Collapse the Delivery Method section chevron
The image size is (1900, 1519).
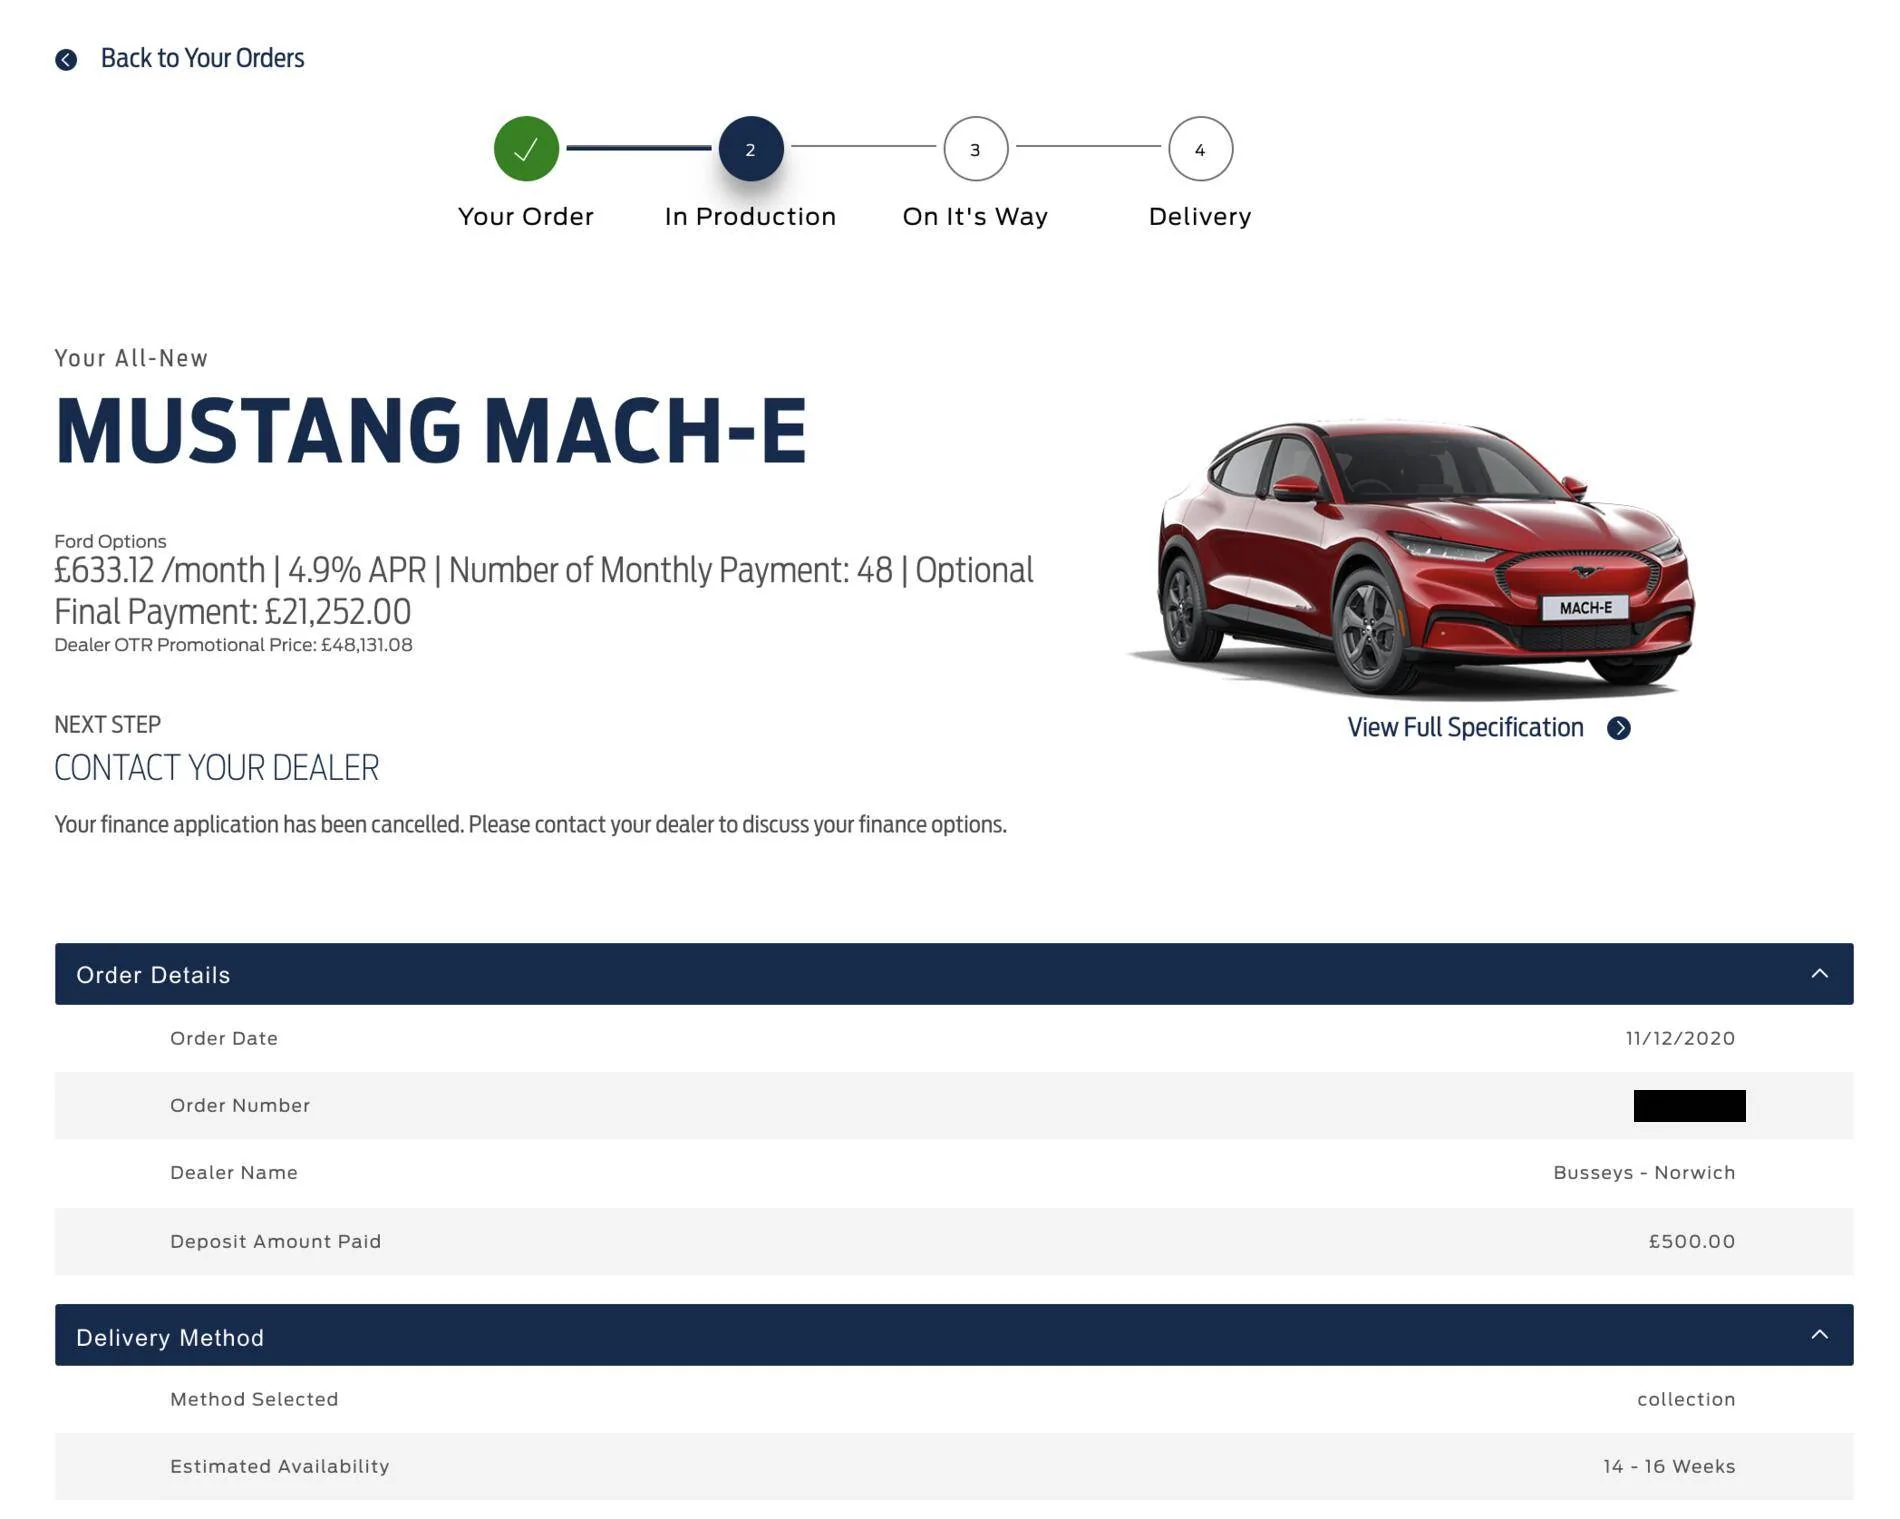(x=1820, y=1334)
